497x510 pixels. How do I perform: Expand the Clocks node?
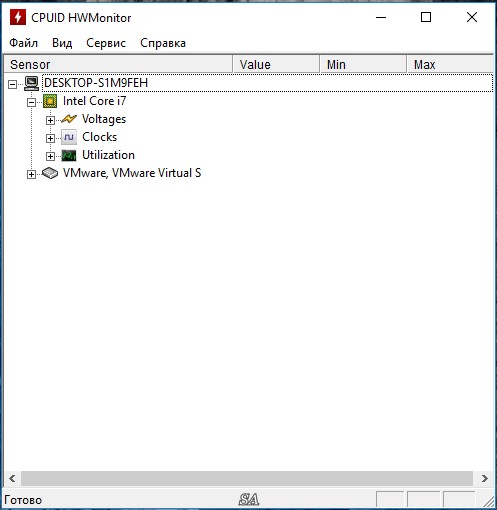tap(50, 138)
